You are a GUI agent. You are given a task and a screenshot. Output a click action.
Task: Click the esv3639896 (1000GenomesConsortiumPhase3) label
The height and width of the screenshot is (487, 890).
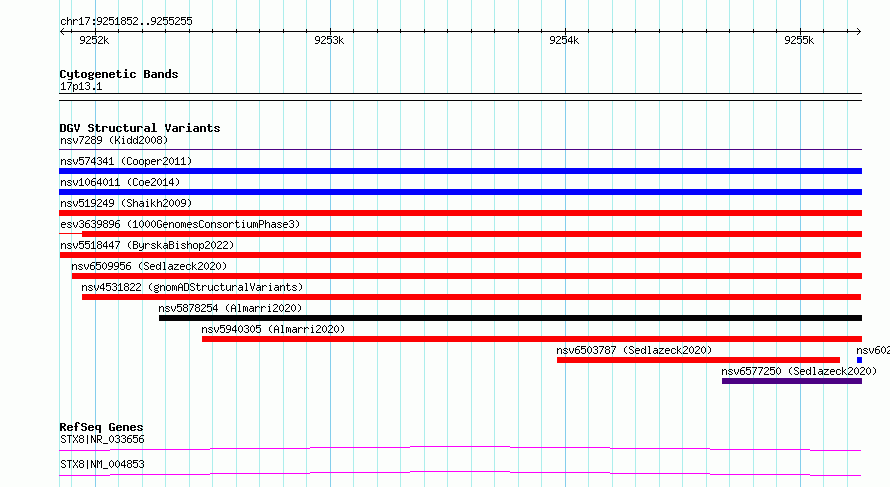tap(180, 224)
